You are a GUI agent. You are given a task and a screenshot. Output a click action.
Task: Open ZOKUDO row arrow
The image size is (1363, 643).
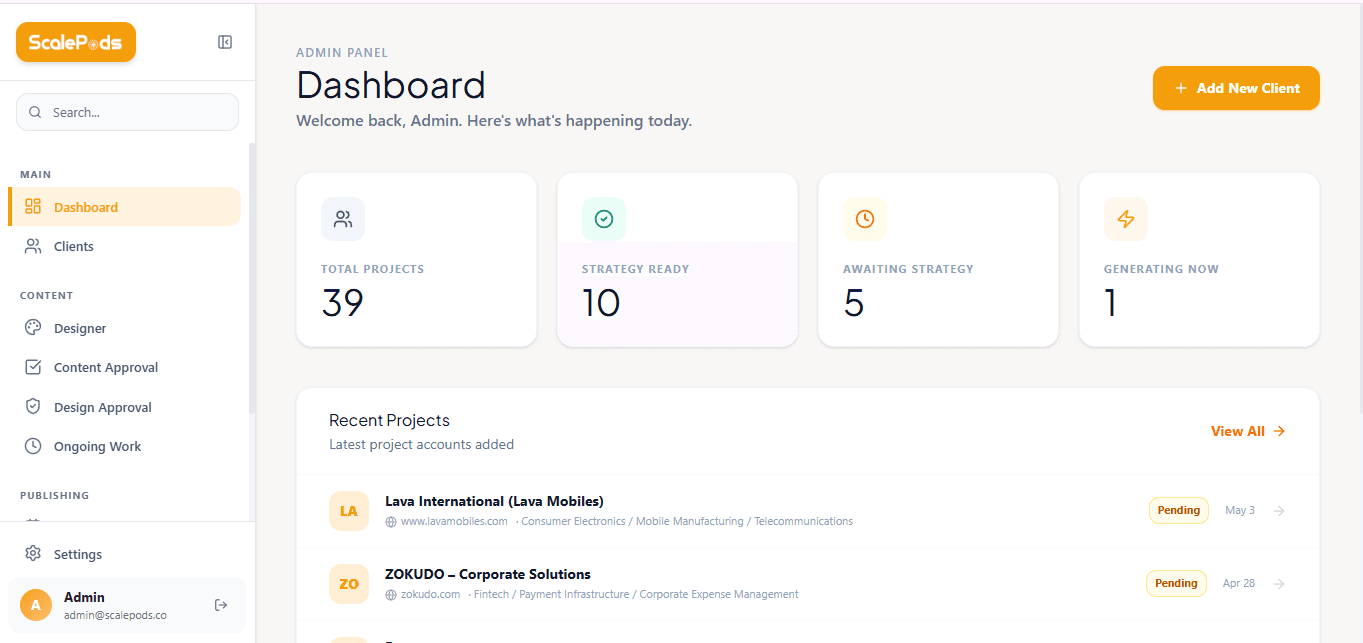tap(1279, 584)
